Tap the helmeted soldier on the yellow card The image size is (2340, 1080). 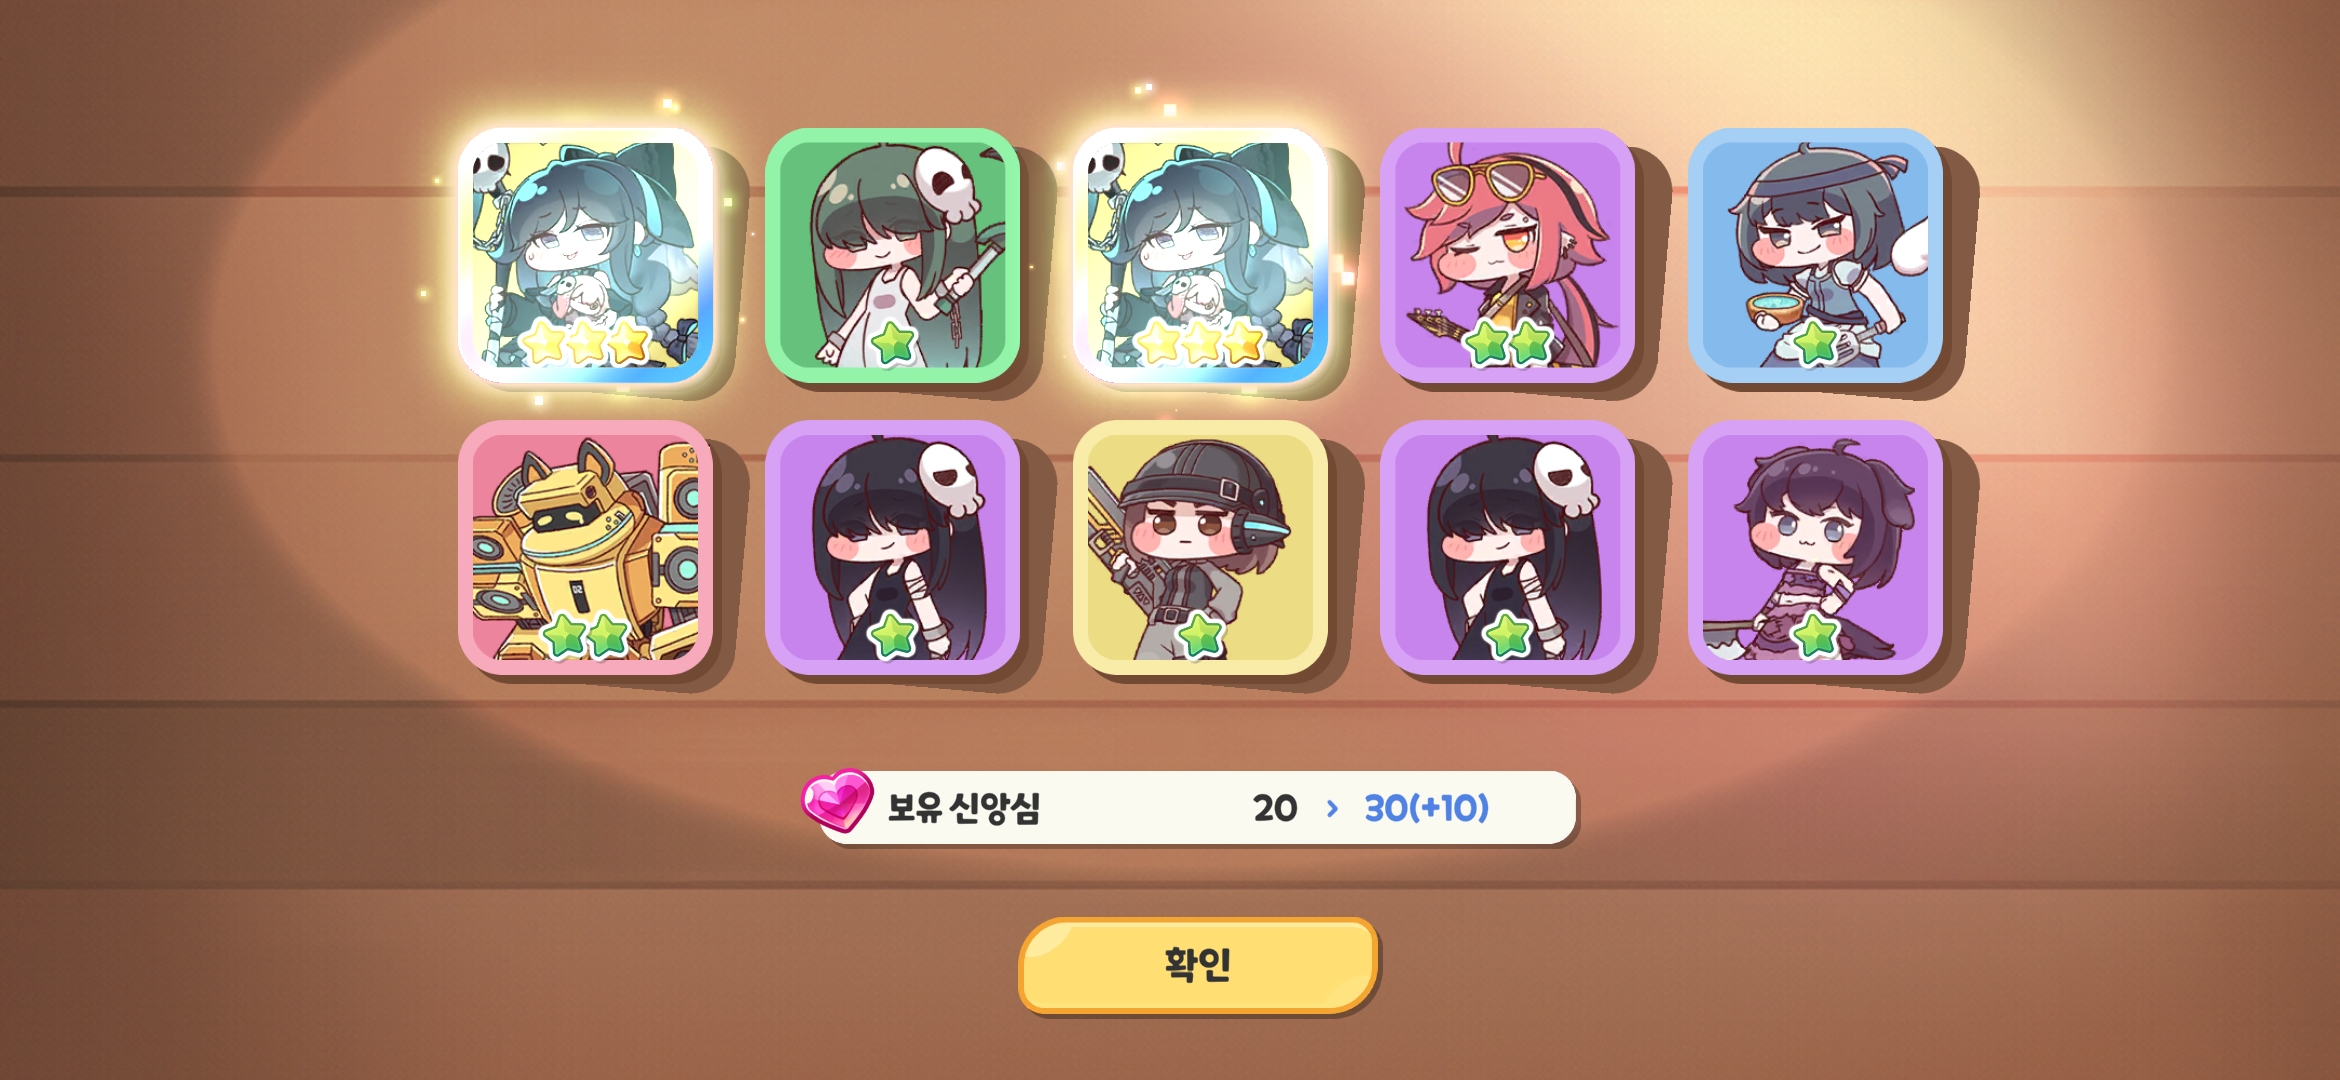(1200, 547)
